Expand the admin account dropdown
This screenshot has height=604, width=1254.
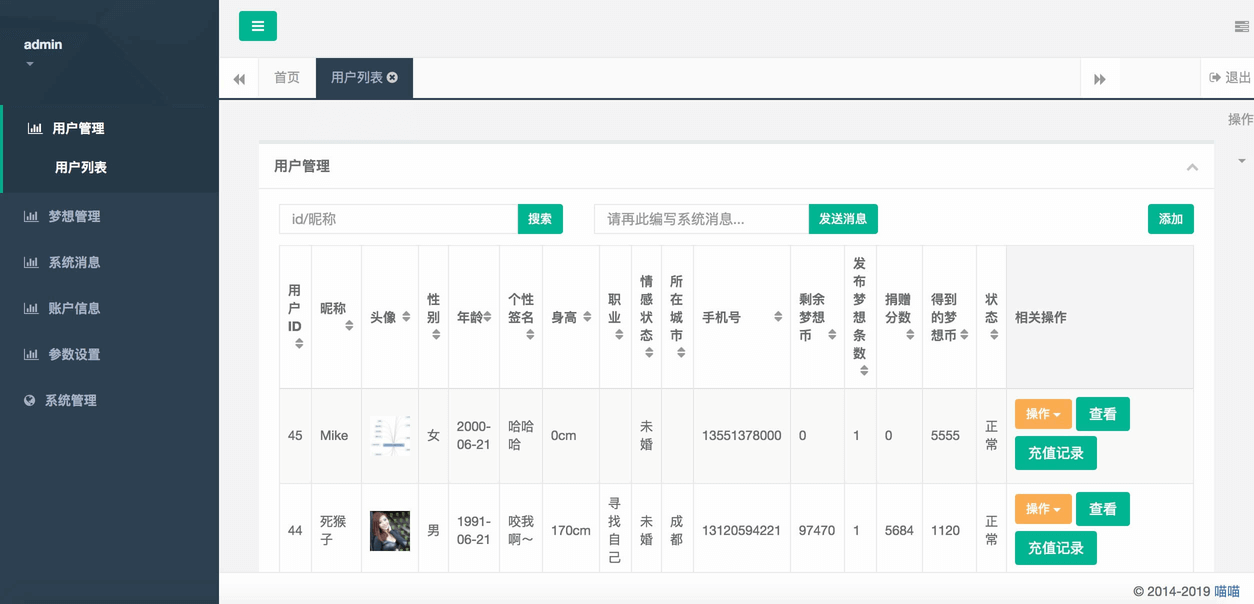(x=30, y=64)
